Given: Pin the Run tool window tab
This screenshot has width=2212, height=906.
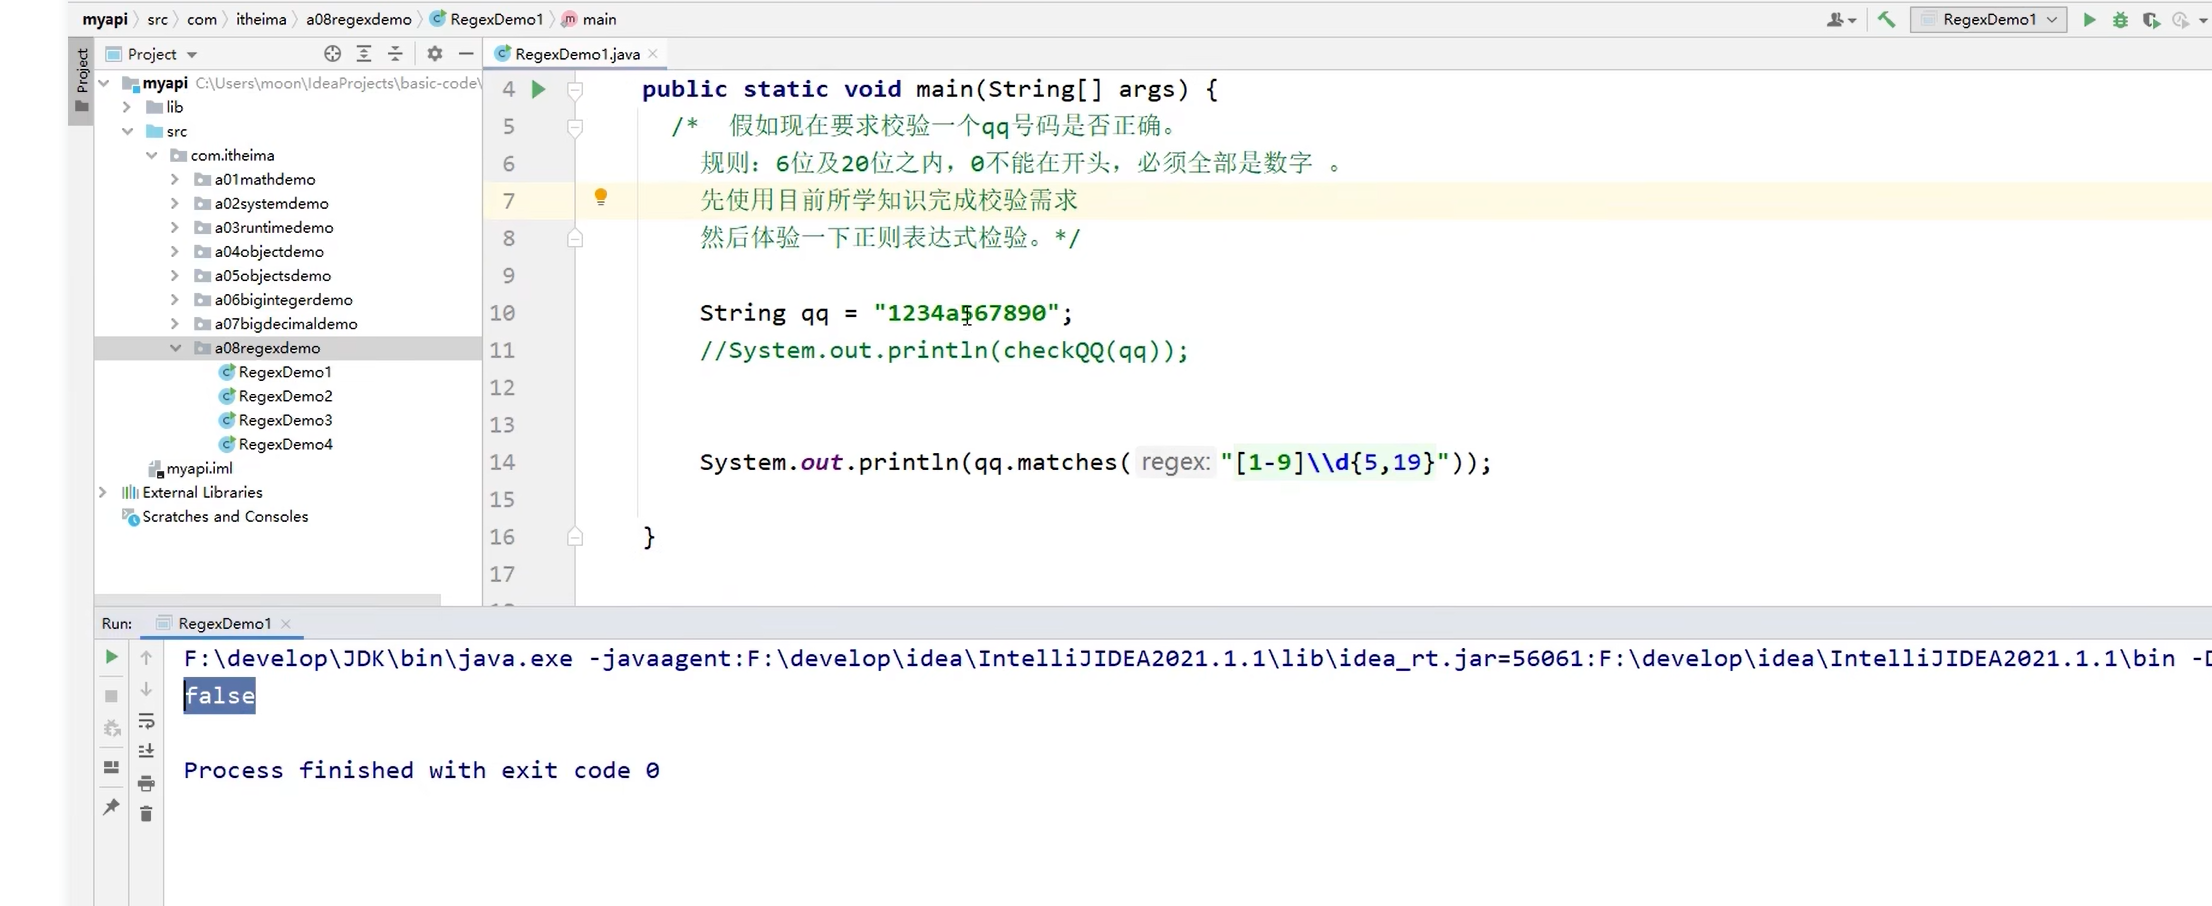Looking at the screenshot, I should (111, 807).
